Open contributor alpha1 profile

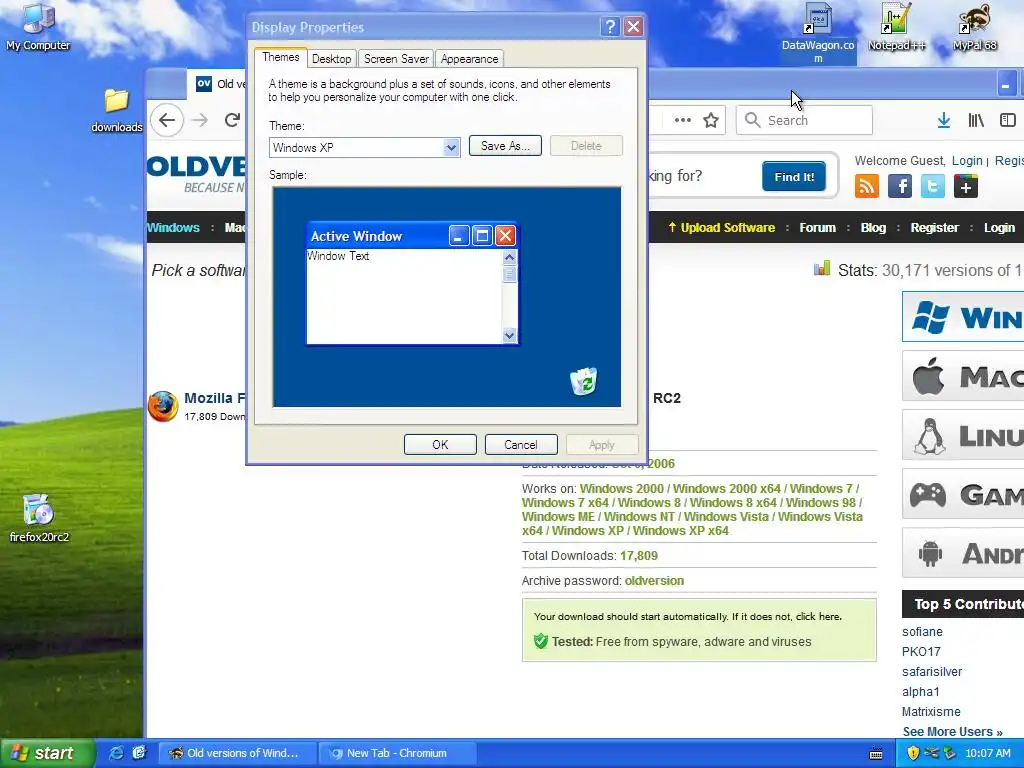(921, 692)
